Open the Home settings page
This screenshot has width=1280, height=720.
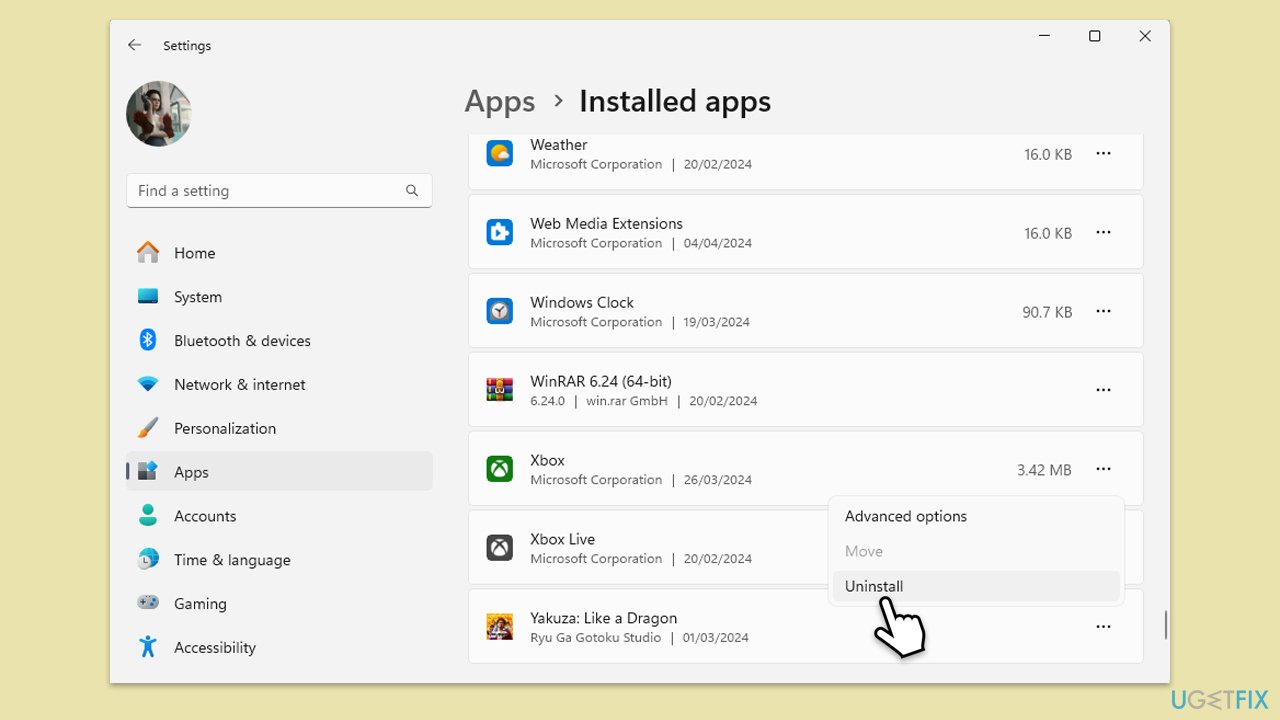click(x=194, y=253)
